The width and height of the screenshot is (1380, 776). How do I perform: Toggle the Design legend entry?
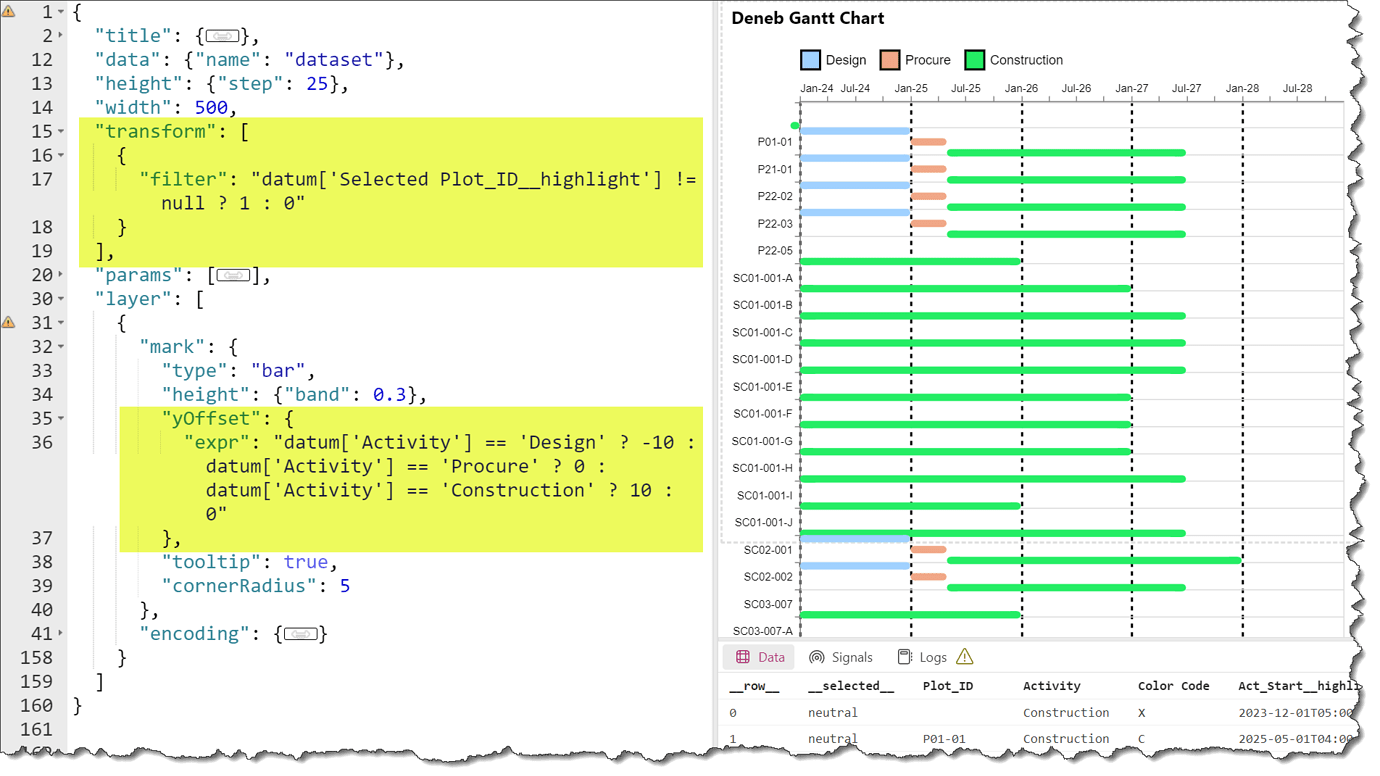click(x=838, y=60)
